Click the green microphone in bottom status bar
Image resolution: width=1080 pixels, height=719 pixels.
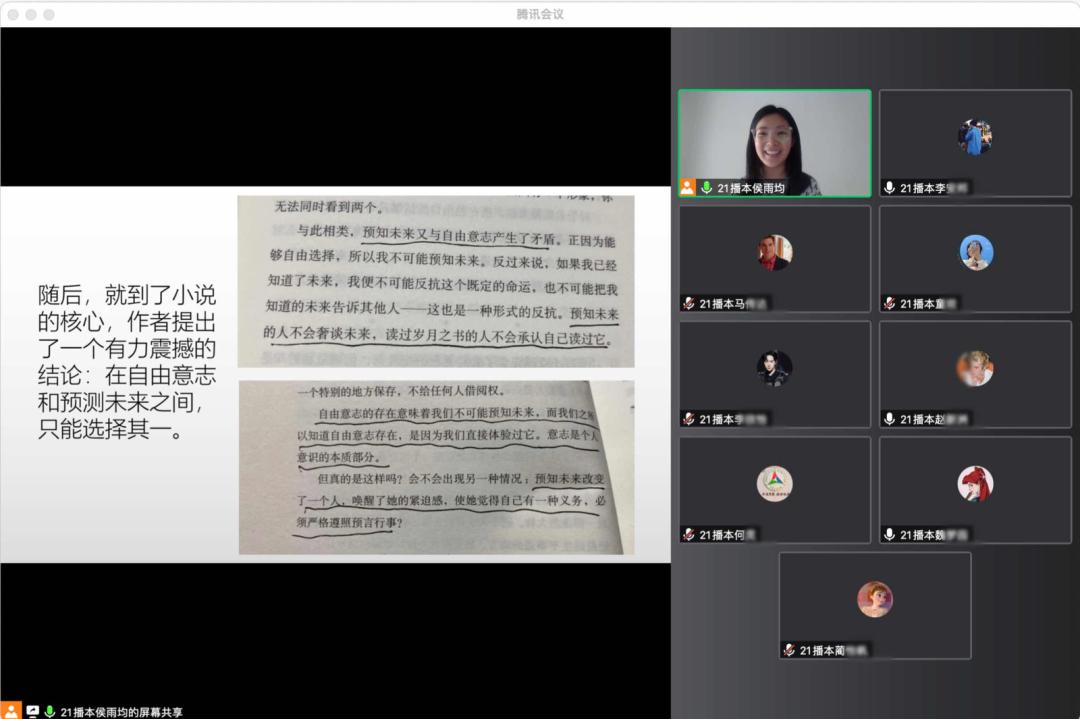click(50, 711)
